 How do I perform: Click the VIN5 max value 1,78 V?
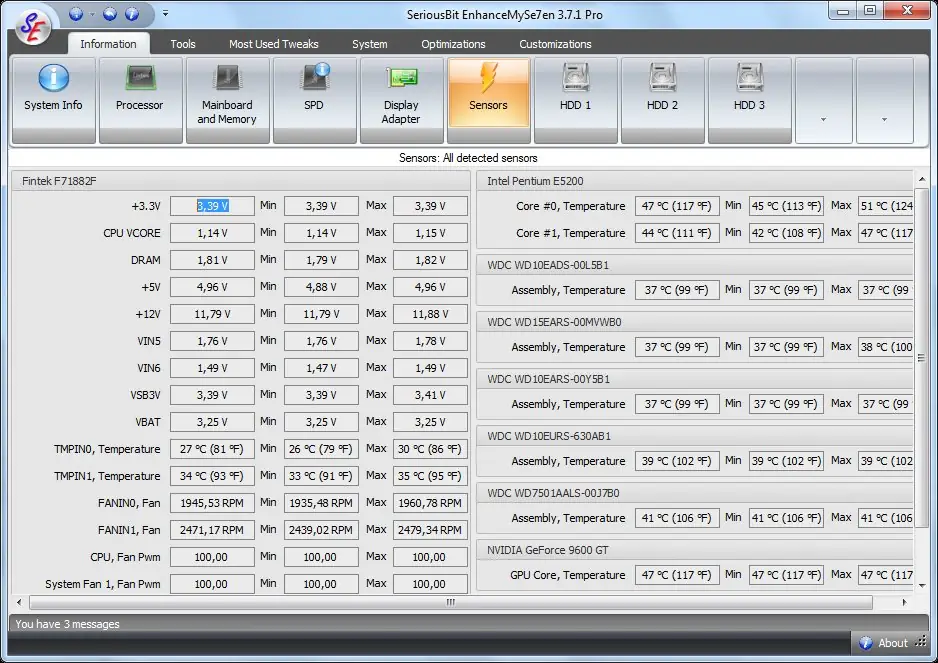click(430, 341)
